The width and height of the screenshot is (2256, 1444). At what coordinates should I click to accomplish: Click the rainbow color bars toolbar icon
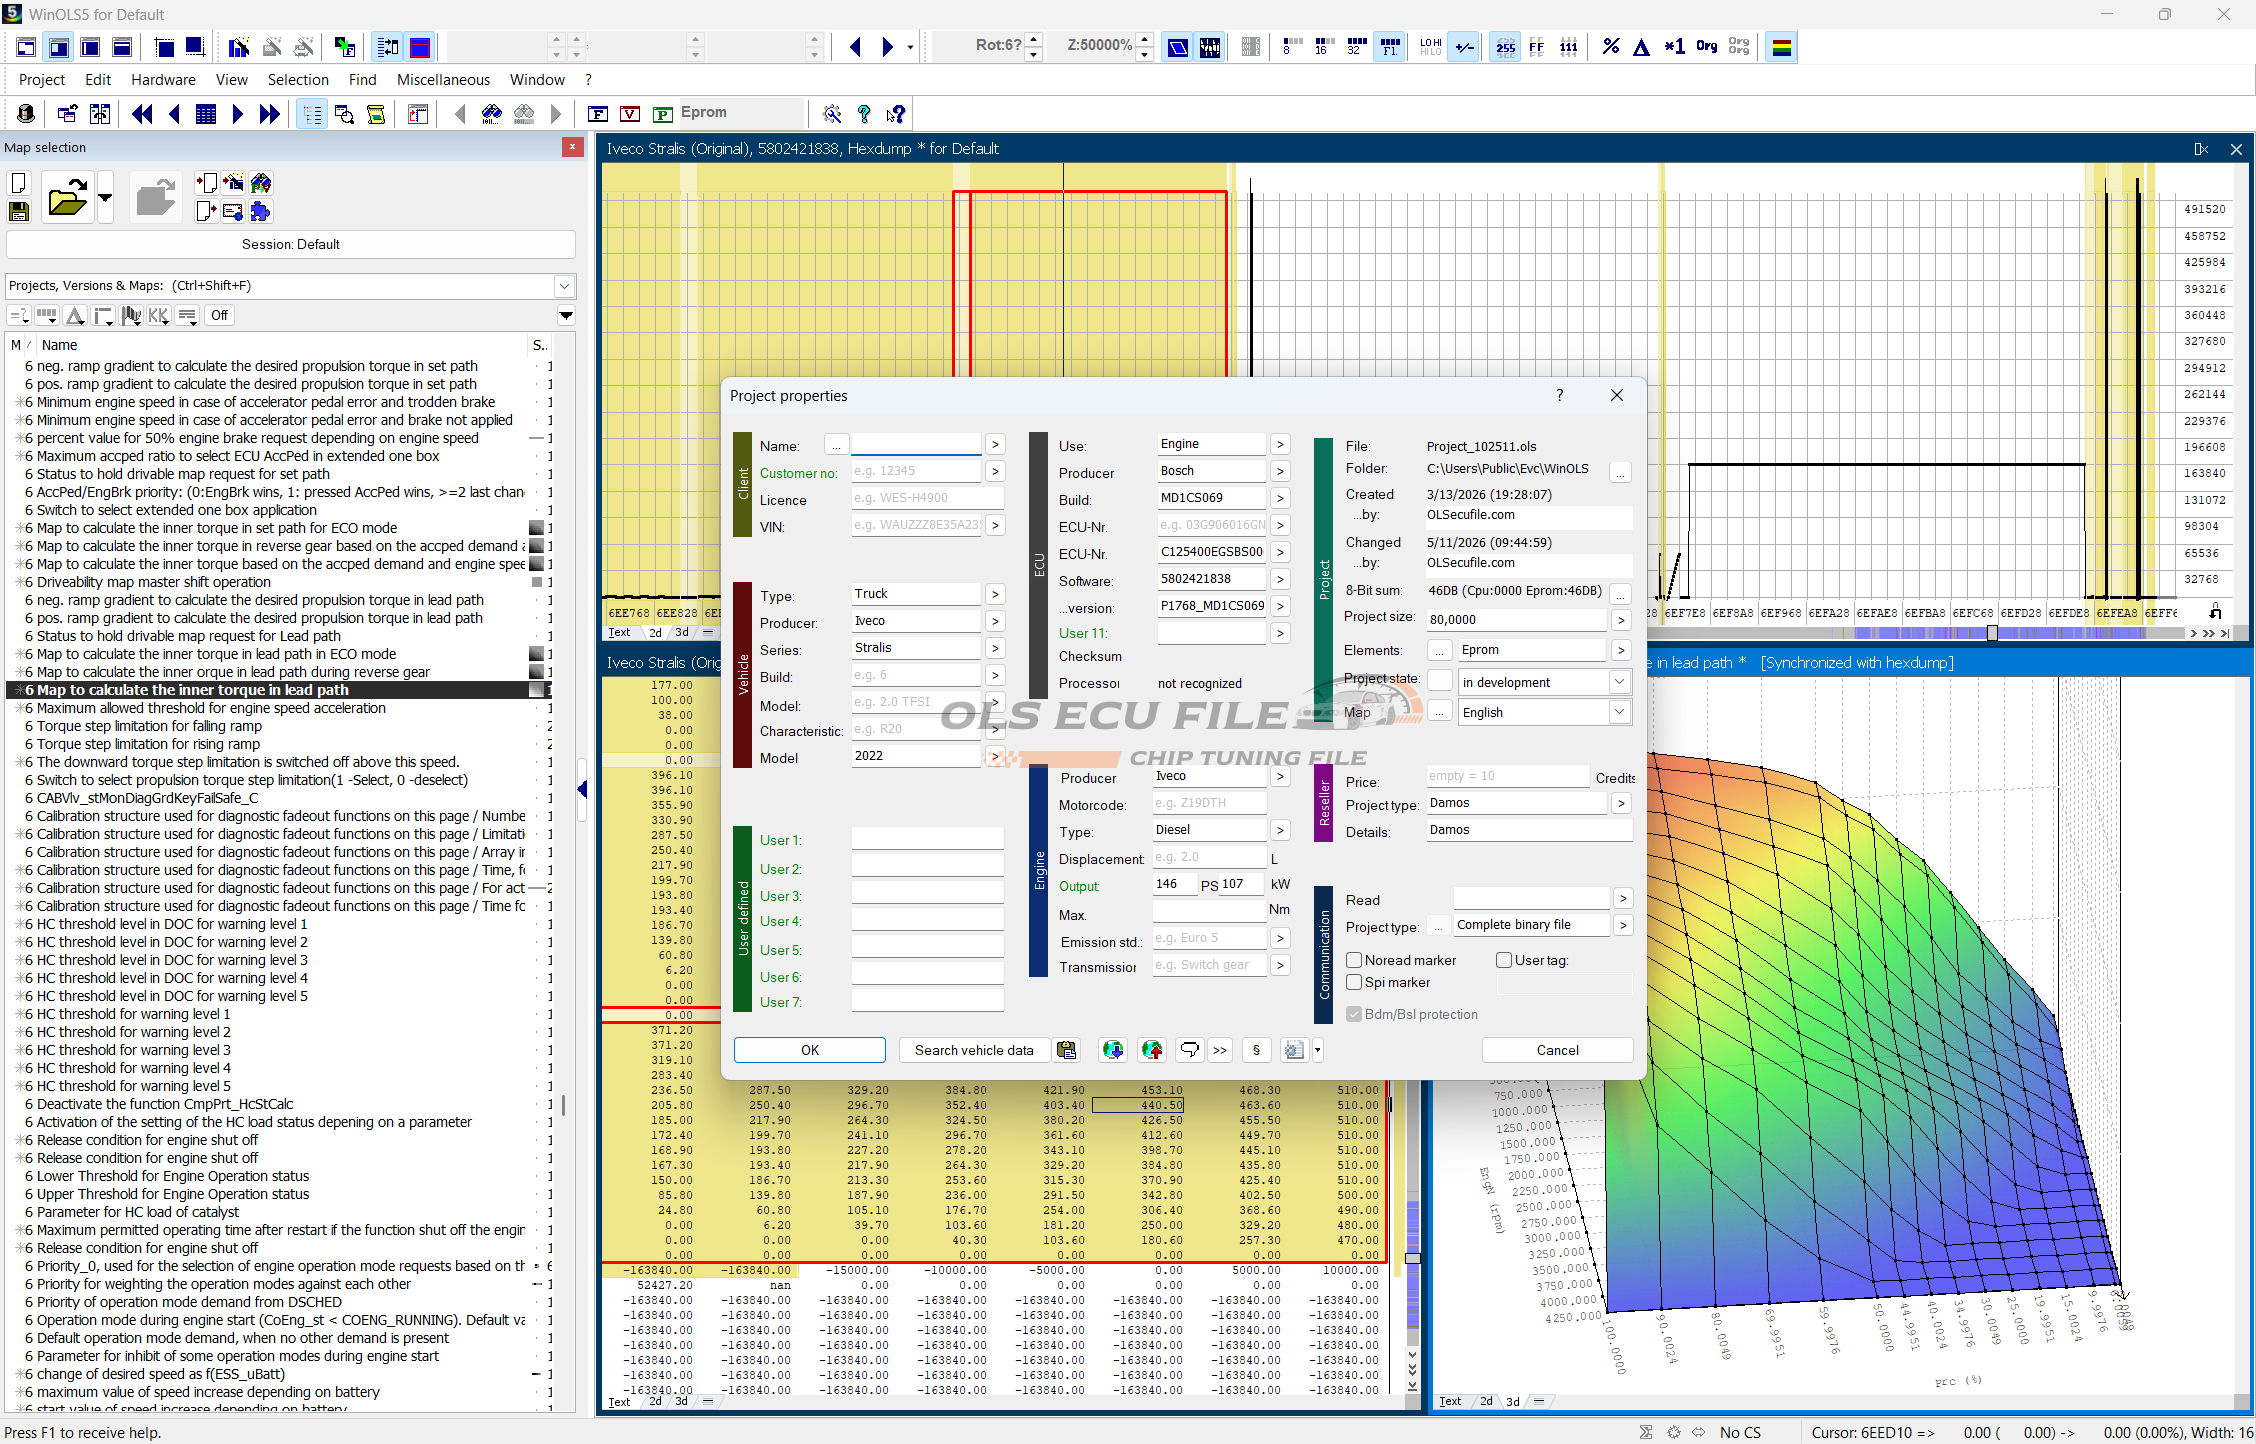click(1781, 47)
